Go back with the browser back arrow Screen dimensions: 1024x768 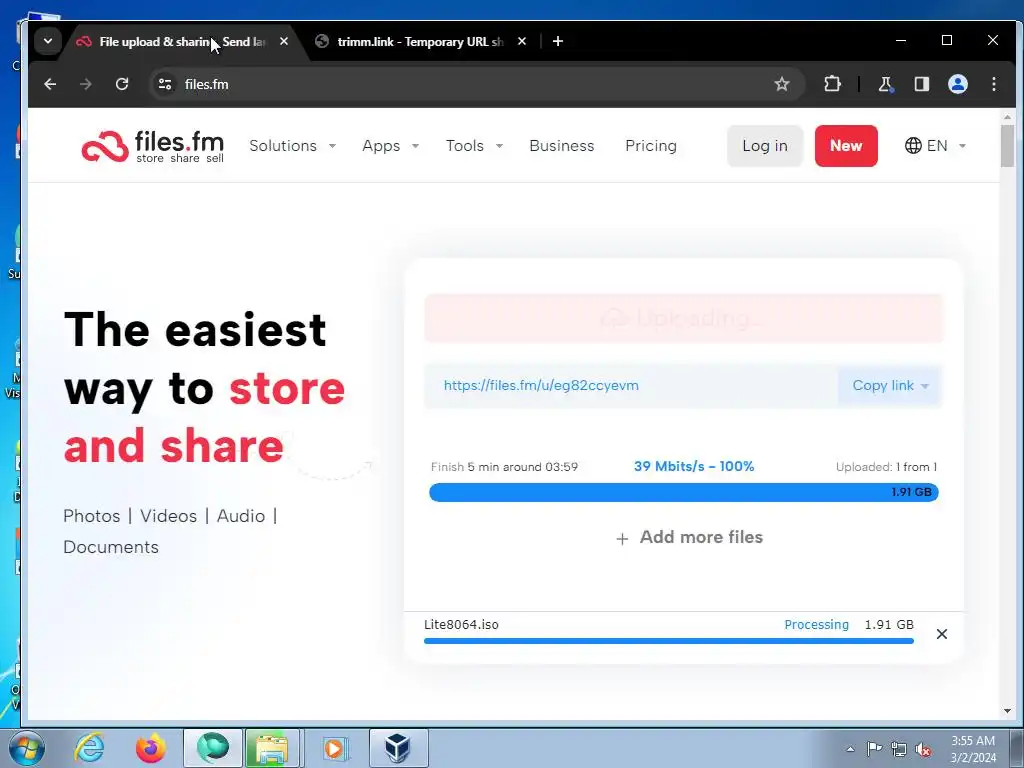(x=50, y=84)
